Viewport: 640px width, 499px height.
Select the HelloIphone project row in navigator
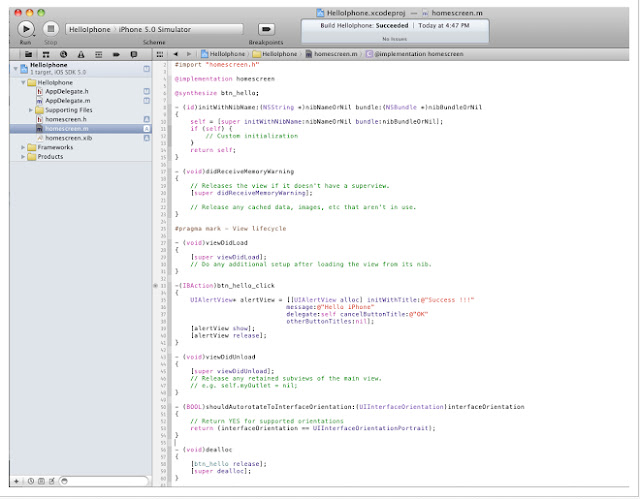81,69
